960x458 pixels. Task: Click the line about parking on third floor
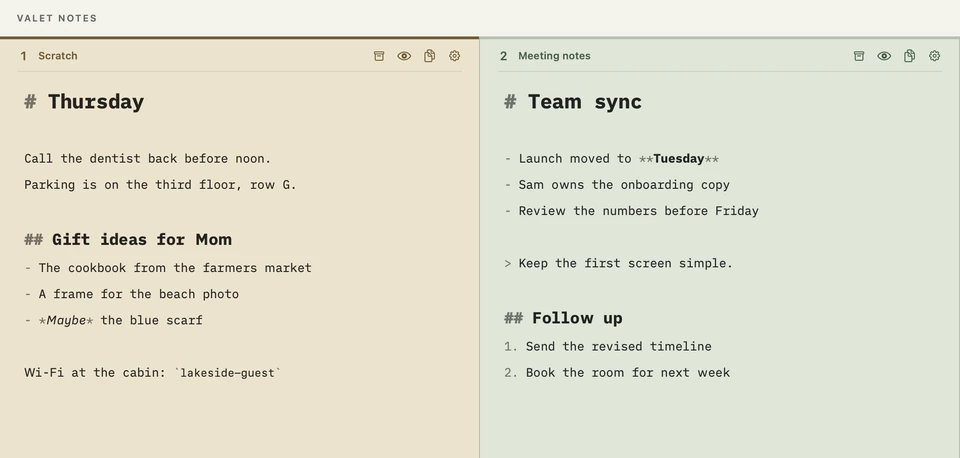(x=160, y=185)
